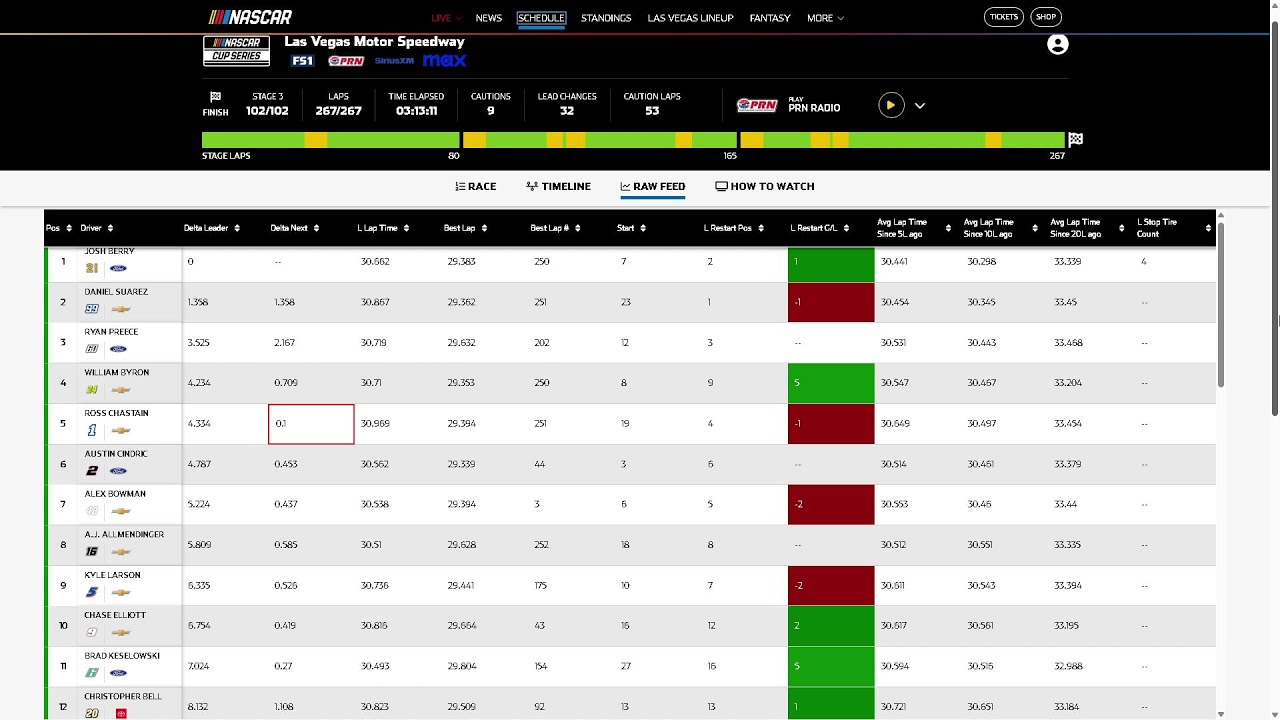
Task: Open the SCHEDULE menu item
Action: pyautogui.click(x=541, y=18)
